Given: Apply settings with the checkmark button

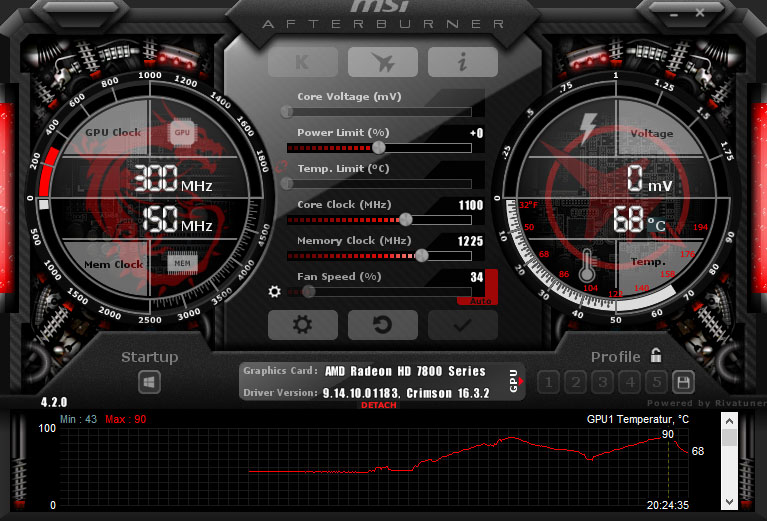Looking at the screenshot, I should 463,325.
